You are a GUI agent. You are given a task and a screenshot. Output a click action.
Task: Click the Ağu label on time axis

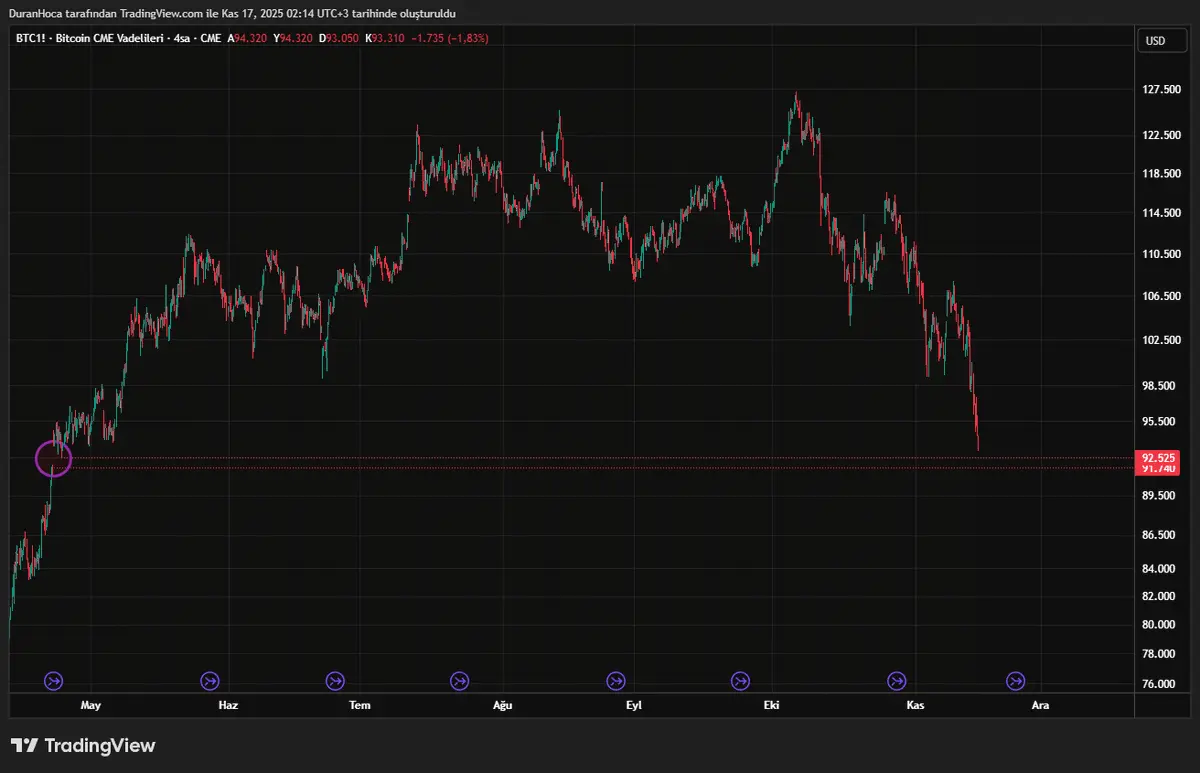coord(503,705)
